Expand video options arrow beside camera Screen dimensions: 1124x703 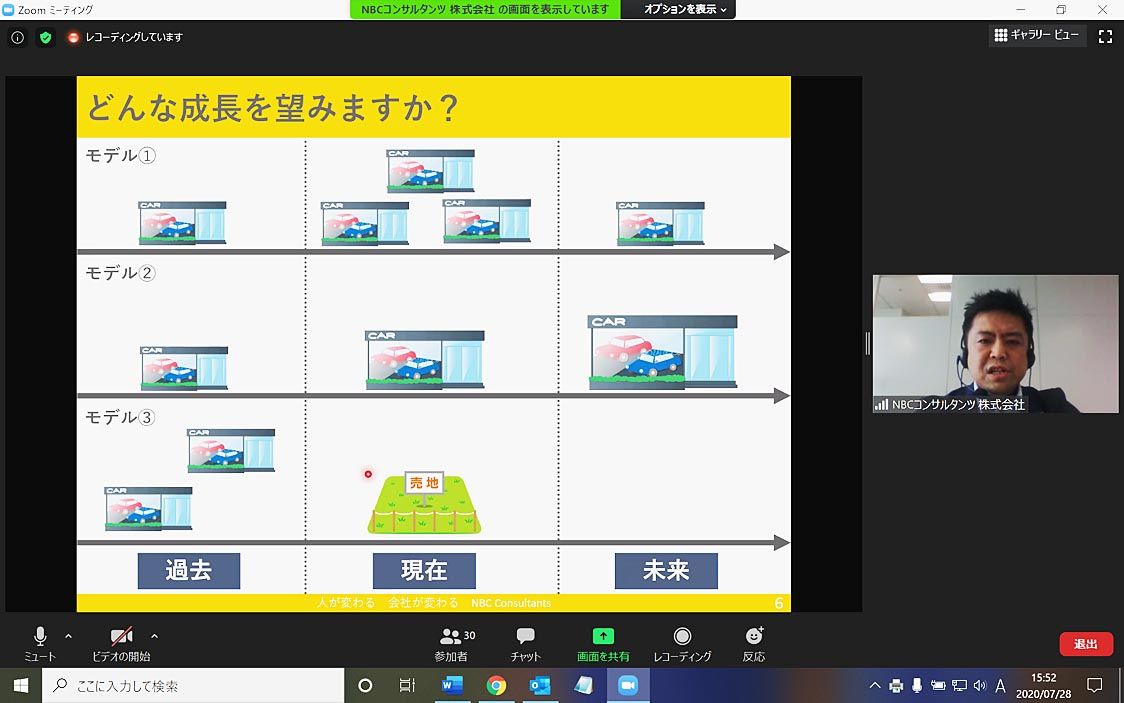tap(154, 635)
